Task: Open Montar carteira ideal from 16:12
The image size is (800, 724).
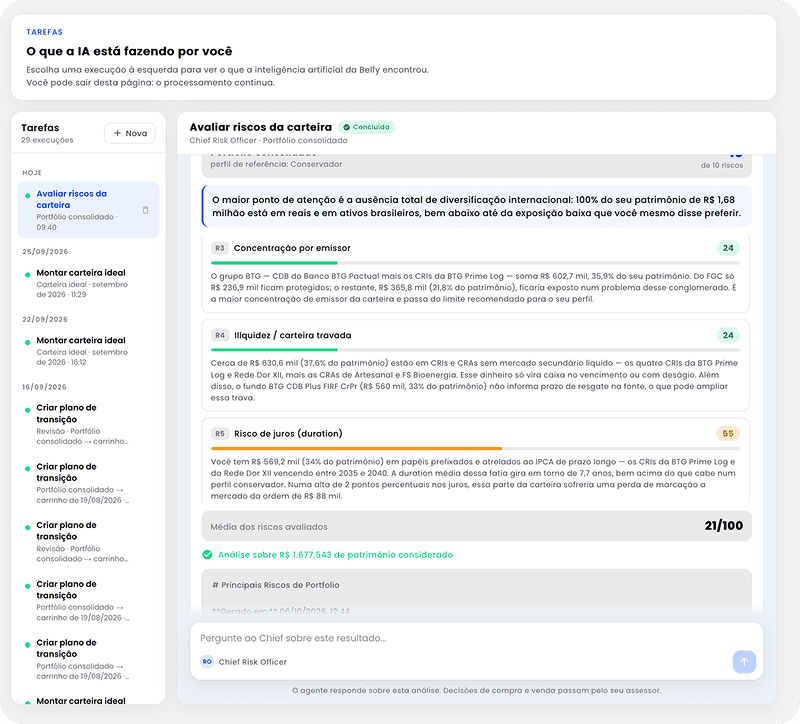Action: pos(88,351)
